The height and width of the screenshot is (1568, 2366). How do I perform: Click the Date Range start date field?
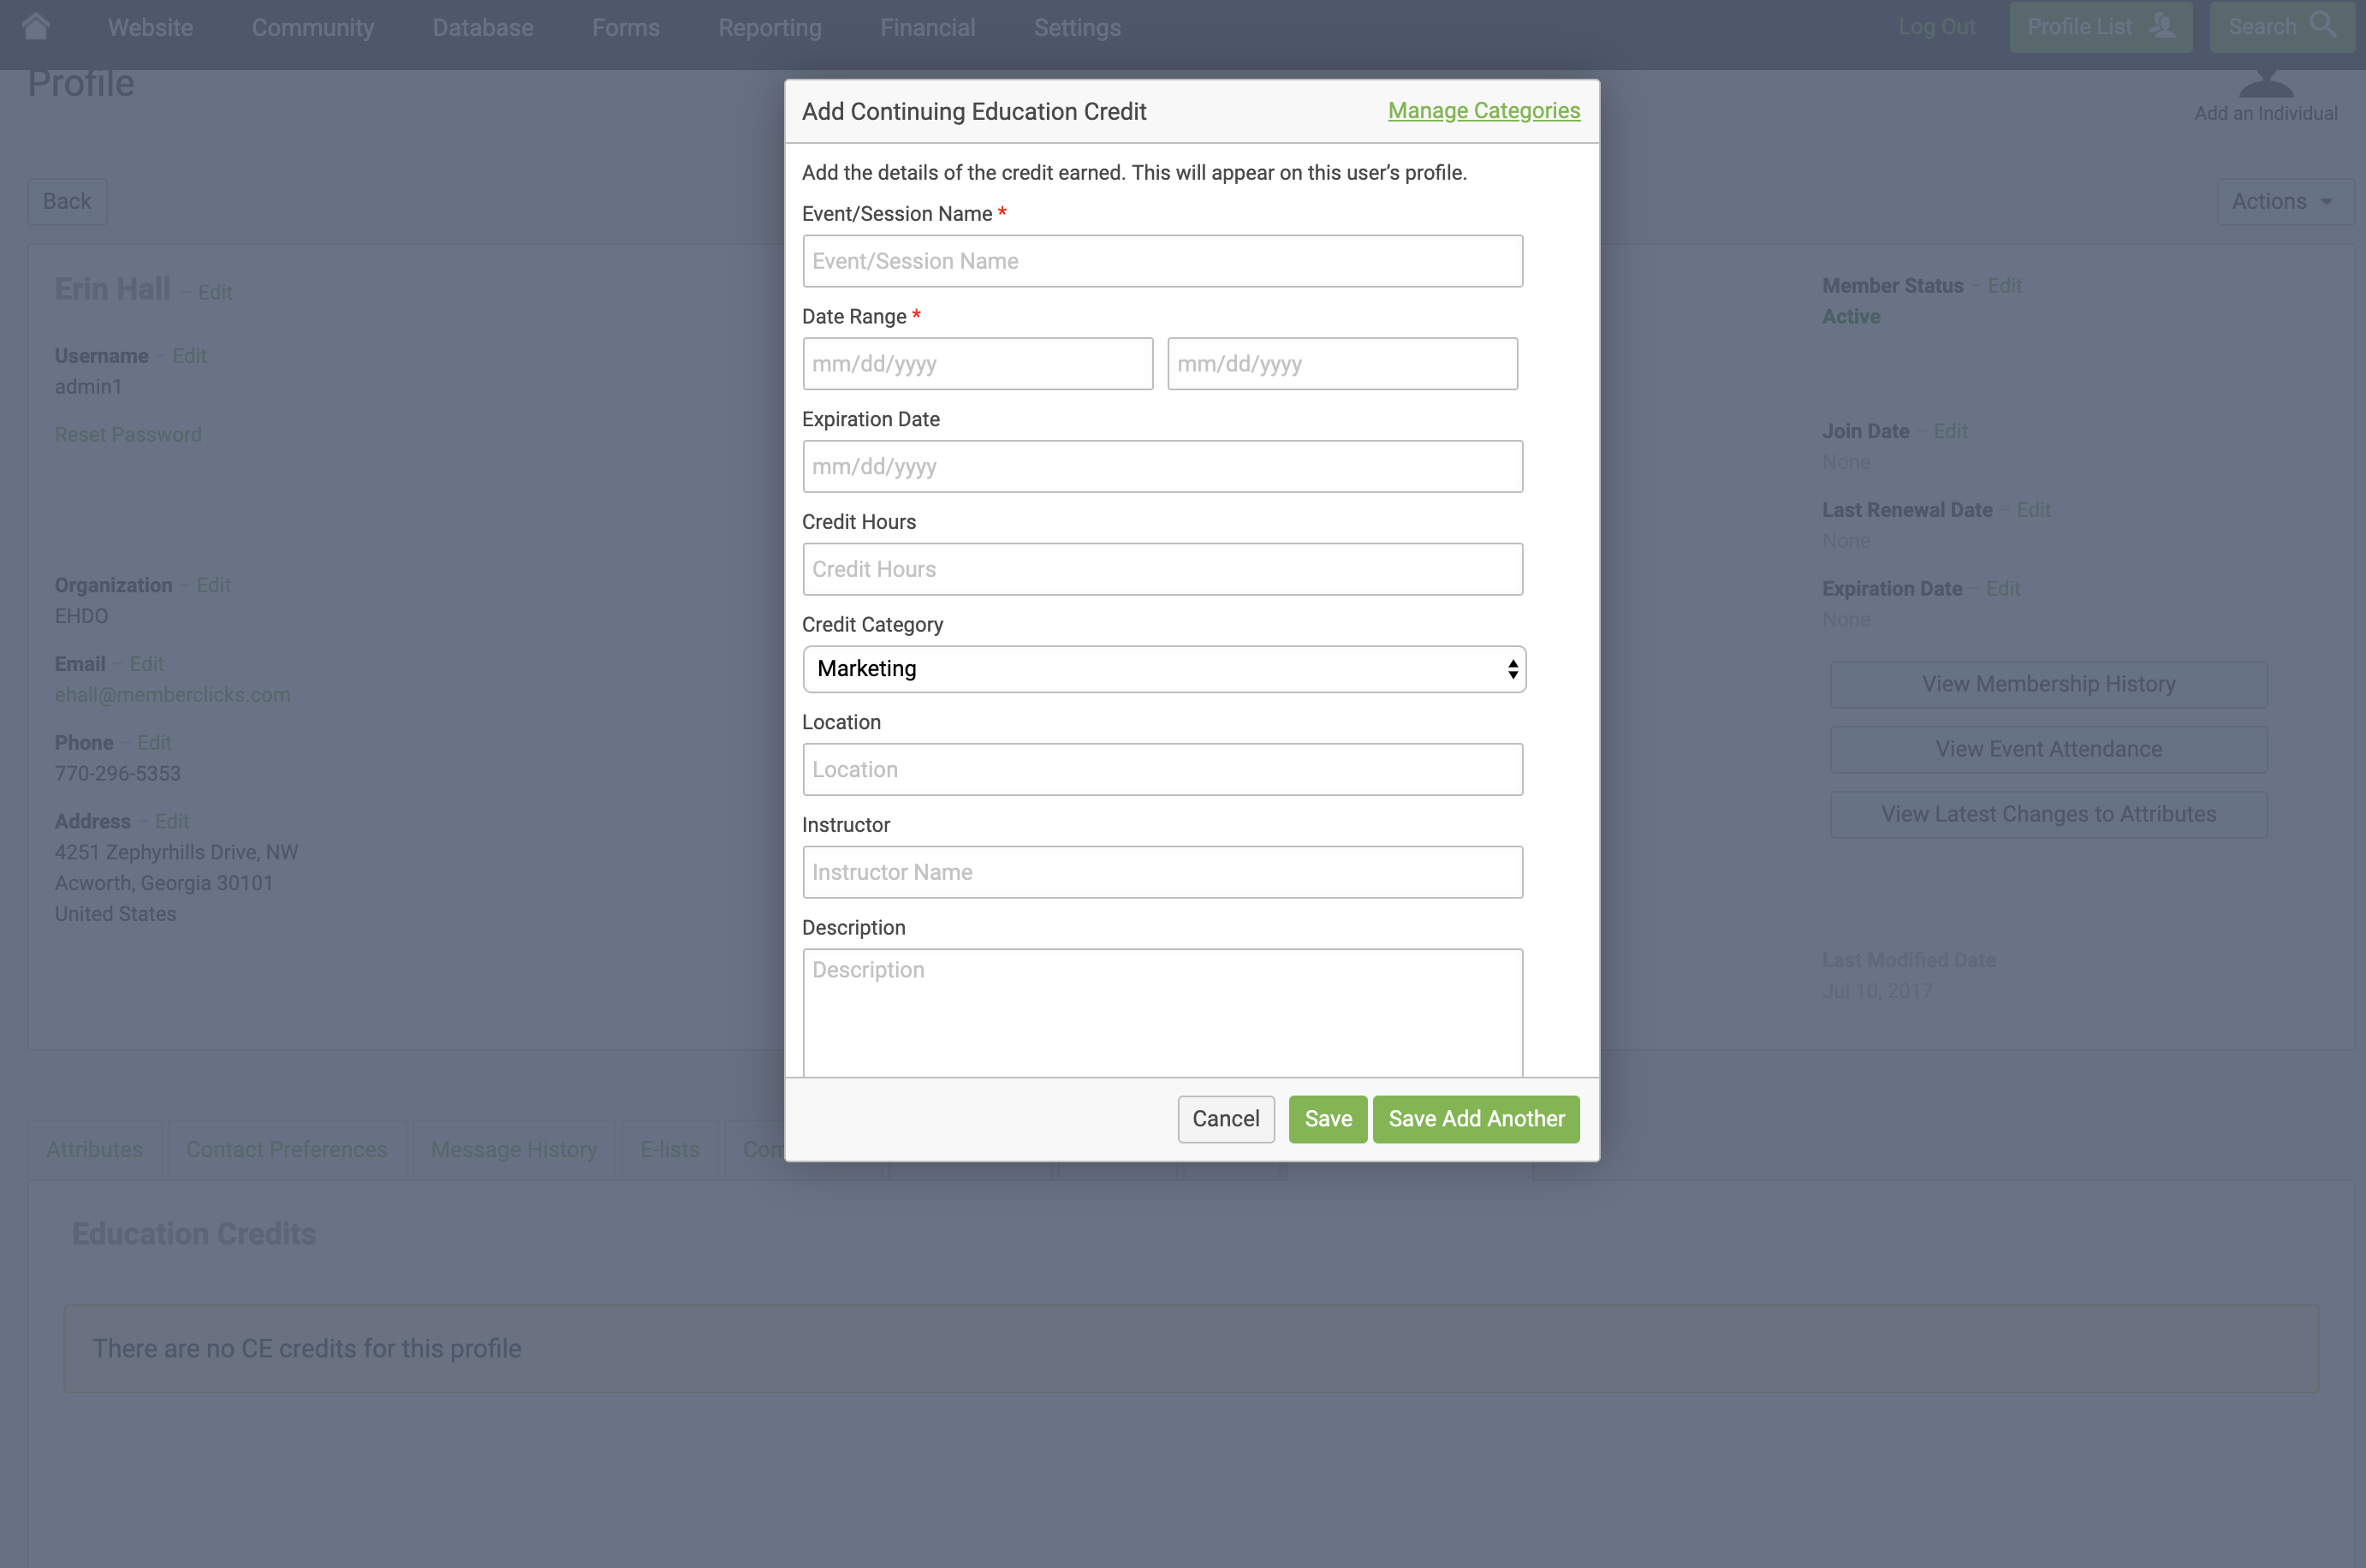tap(977, 364)
